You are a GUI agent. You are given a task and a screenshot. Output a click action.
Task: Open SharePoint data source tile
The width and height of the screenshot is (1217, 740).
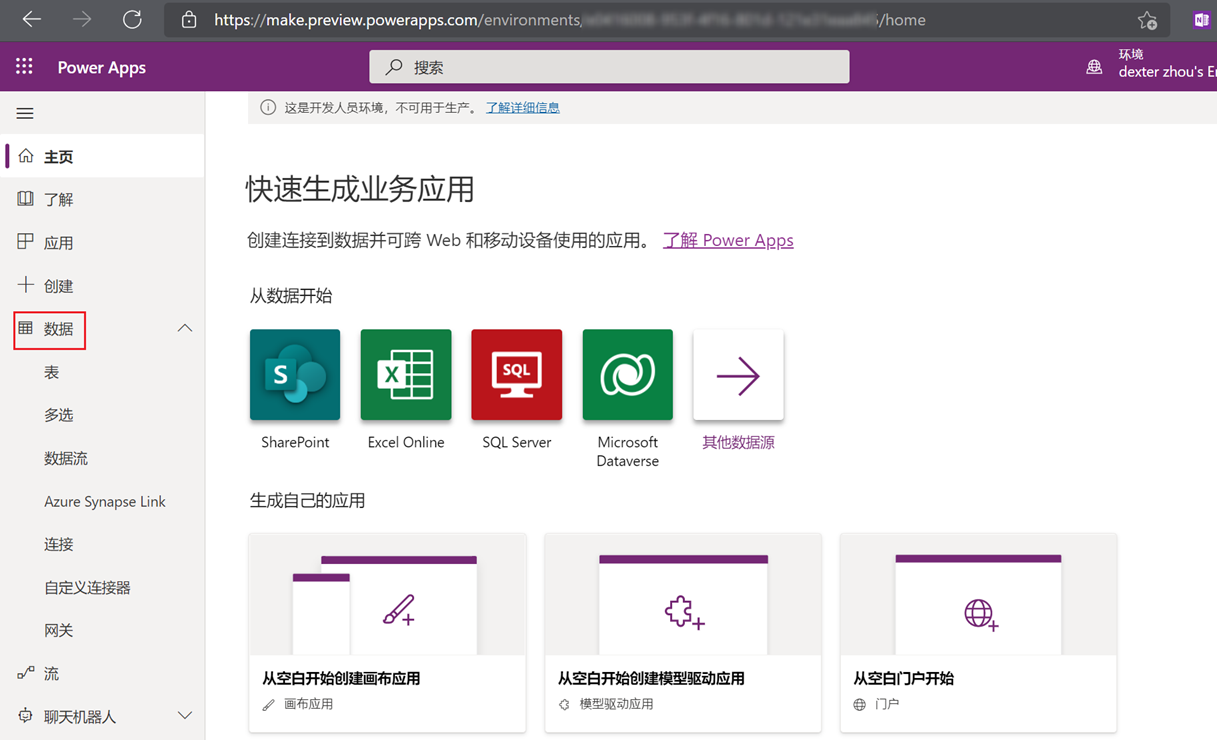click(295, 375)
